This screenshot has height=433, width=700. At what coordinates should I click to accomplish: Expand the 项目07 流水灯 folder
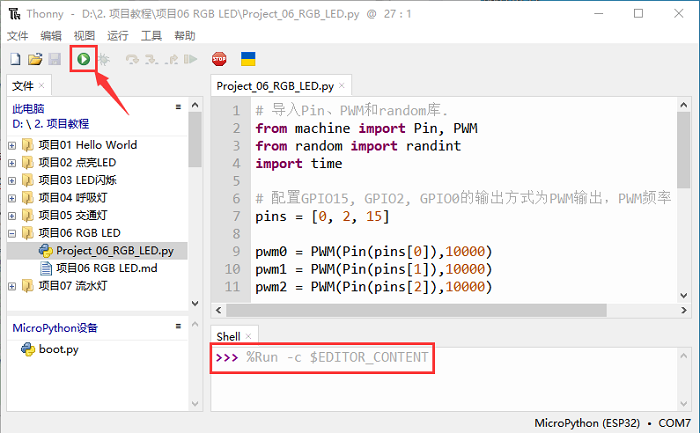(12, 287)
